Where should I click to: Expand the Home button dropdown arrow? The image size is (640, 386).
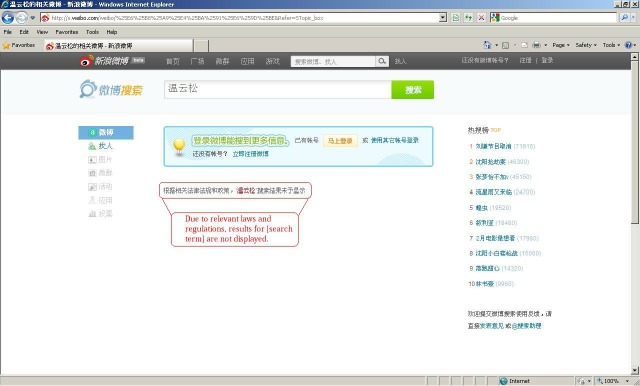point(496,45)
